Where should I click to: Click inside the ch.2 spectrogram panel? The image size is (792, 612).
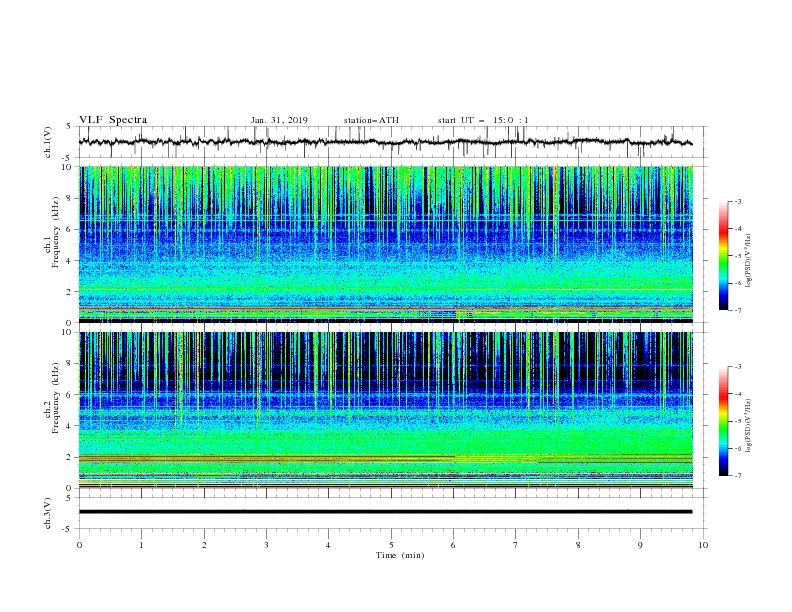(385, 410)
